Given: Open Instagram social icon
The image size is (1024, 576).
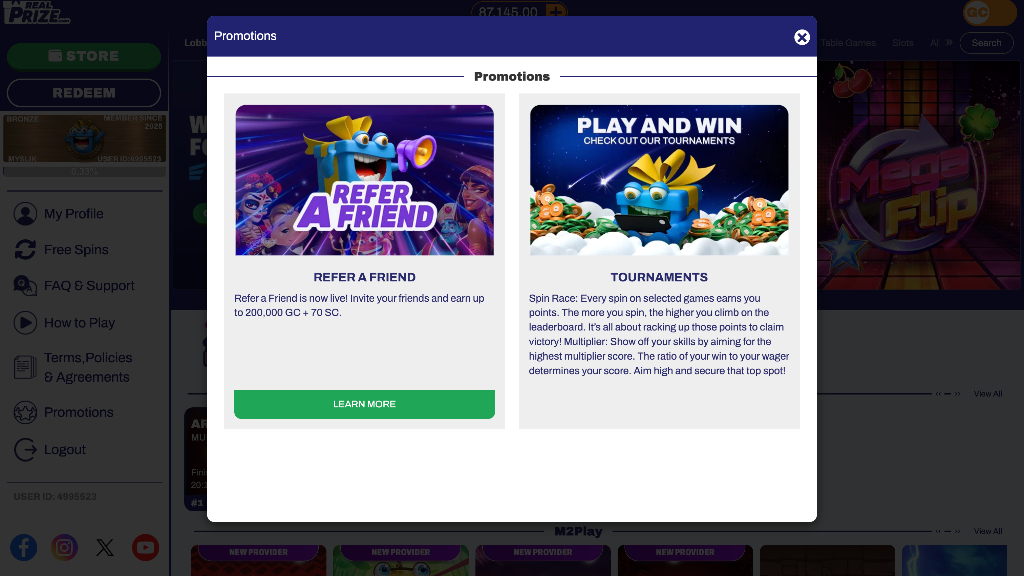Looking at the screenshot, I should 64,547.
